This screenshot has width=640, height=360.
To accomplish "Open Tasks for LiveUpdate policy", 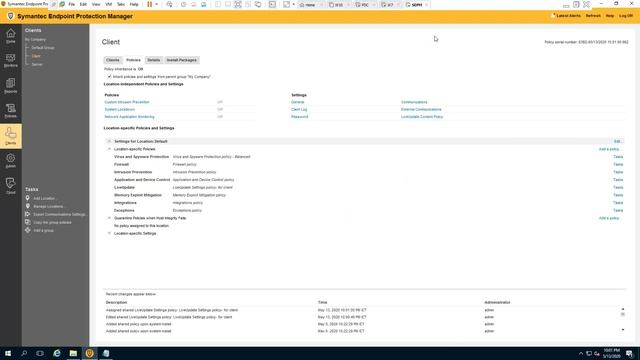I will click(618, 187).
